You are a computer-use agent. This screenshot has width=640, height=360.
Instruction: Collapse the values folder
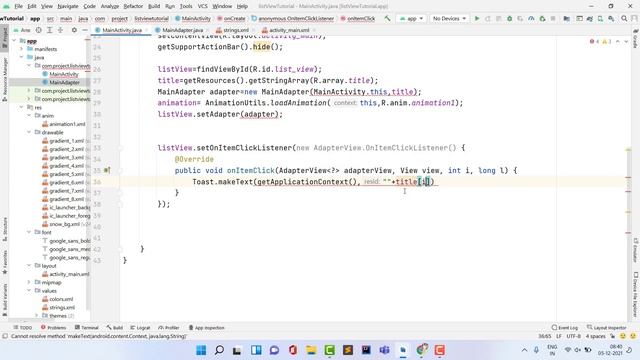29,291
